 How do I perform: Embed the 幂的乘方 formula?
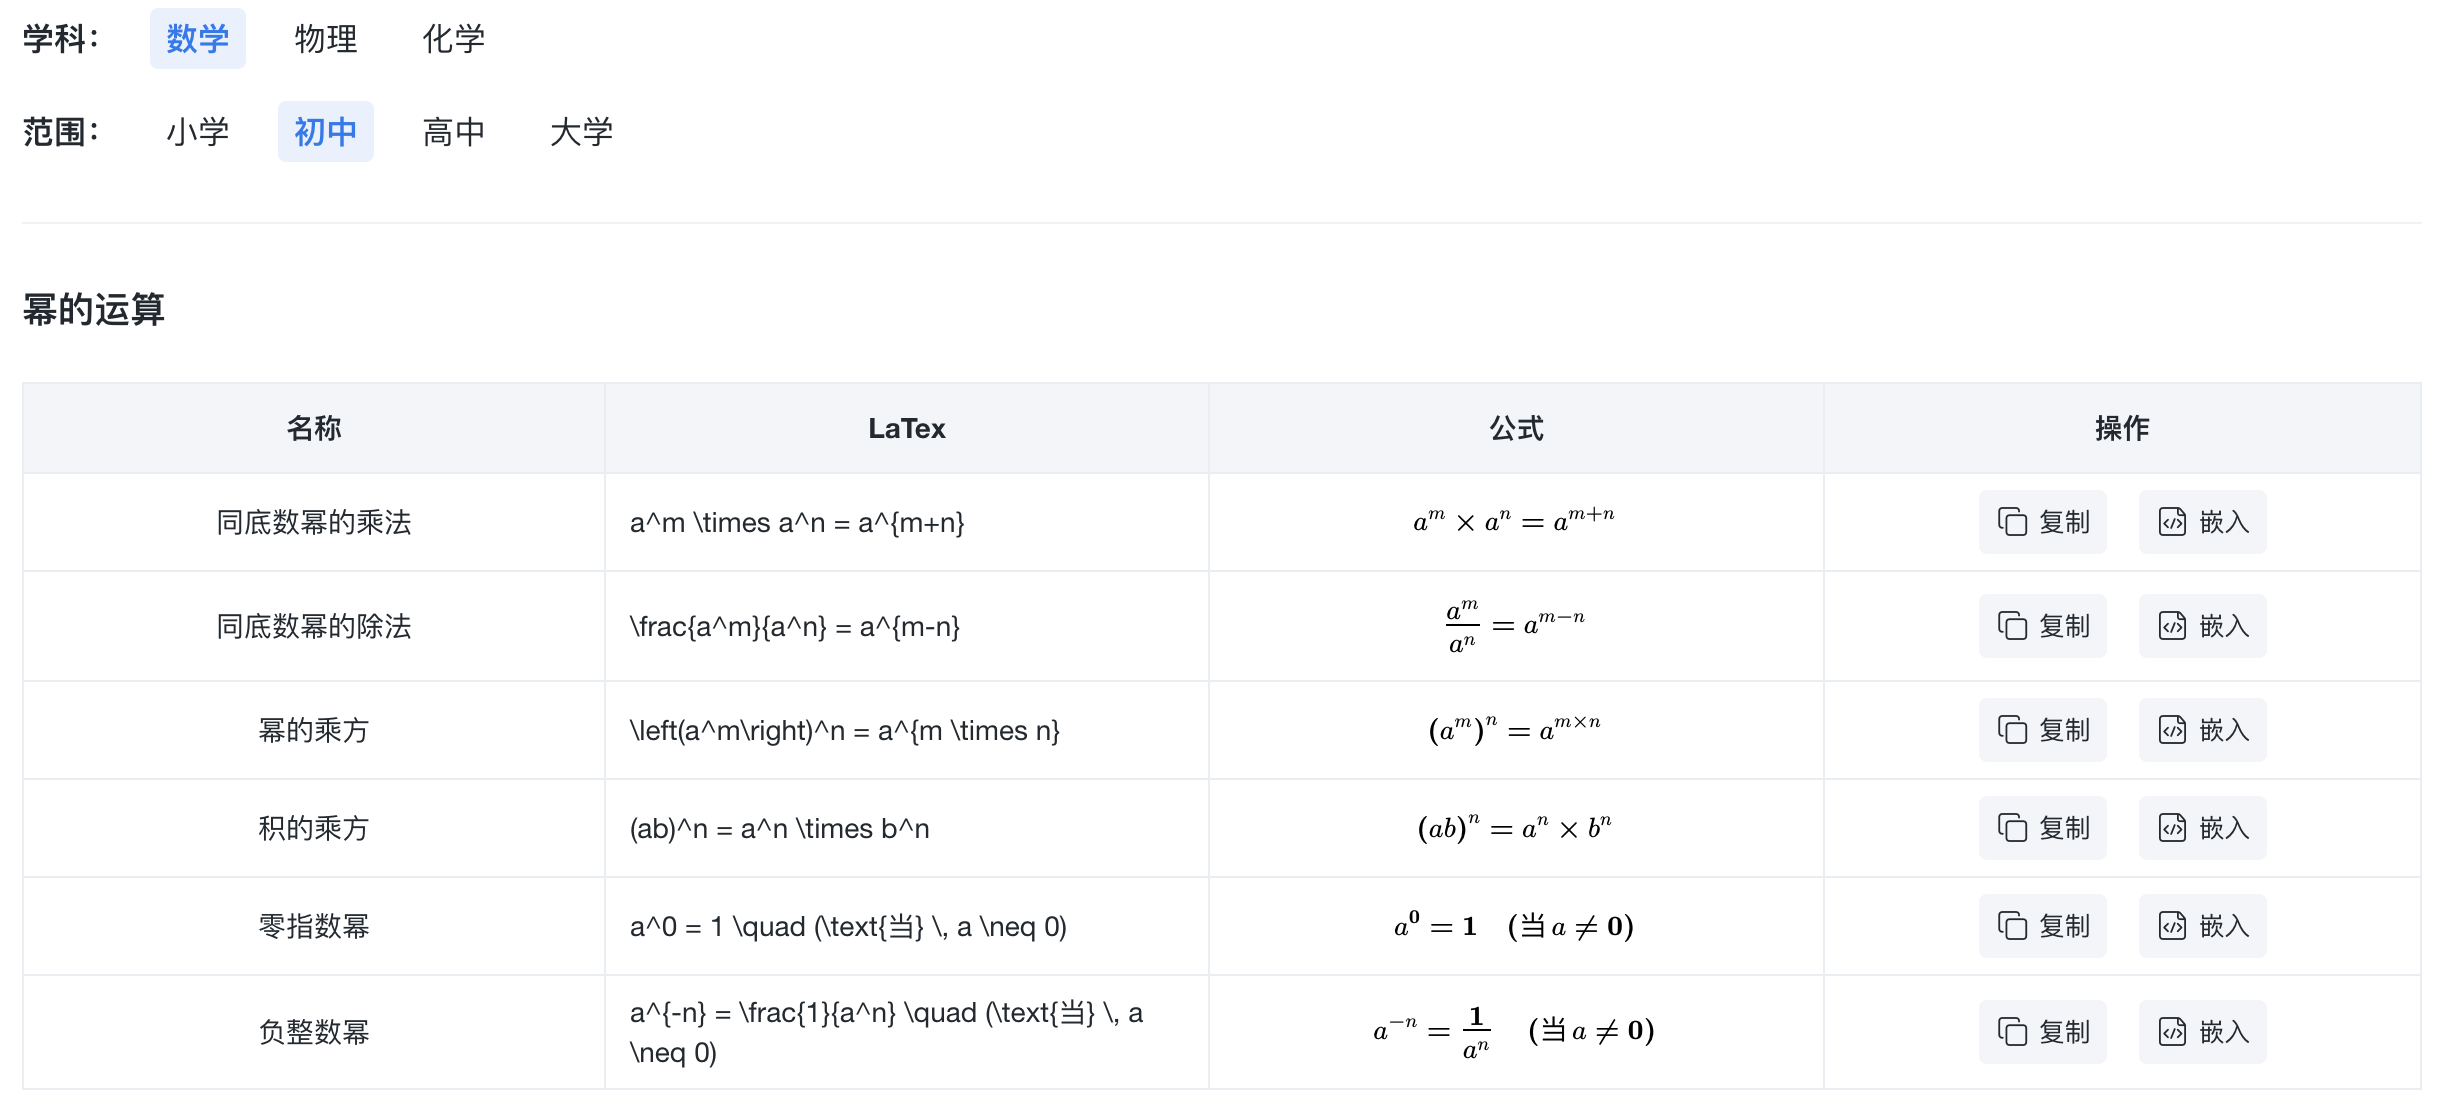pyautogui.click(x=2202, y=730)
